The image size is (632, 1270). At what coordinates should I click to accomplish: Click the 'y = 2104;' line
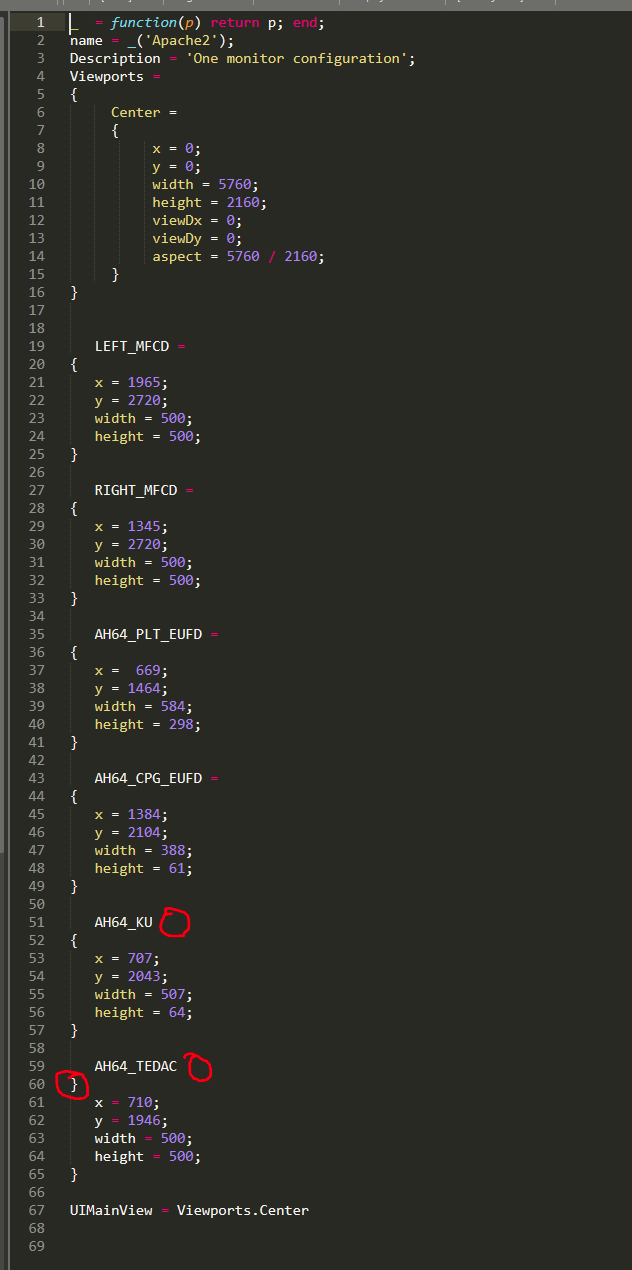click(x=131, y=832)
